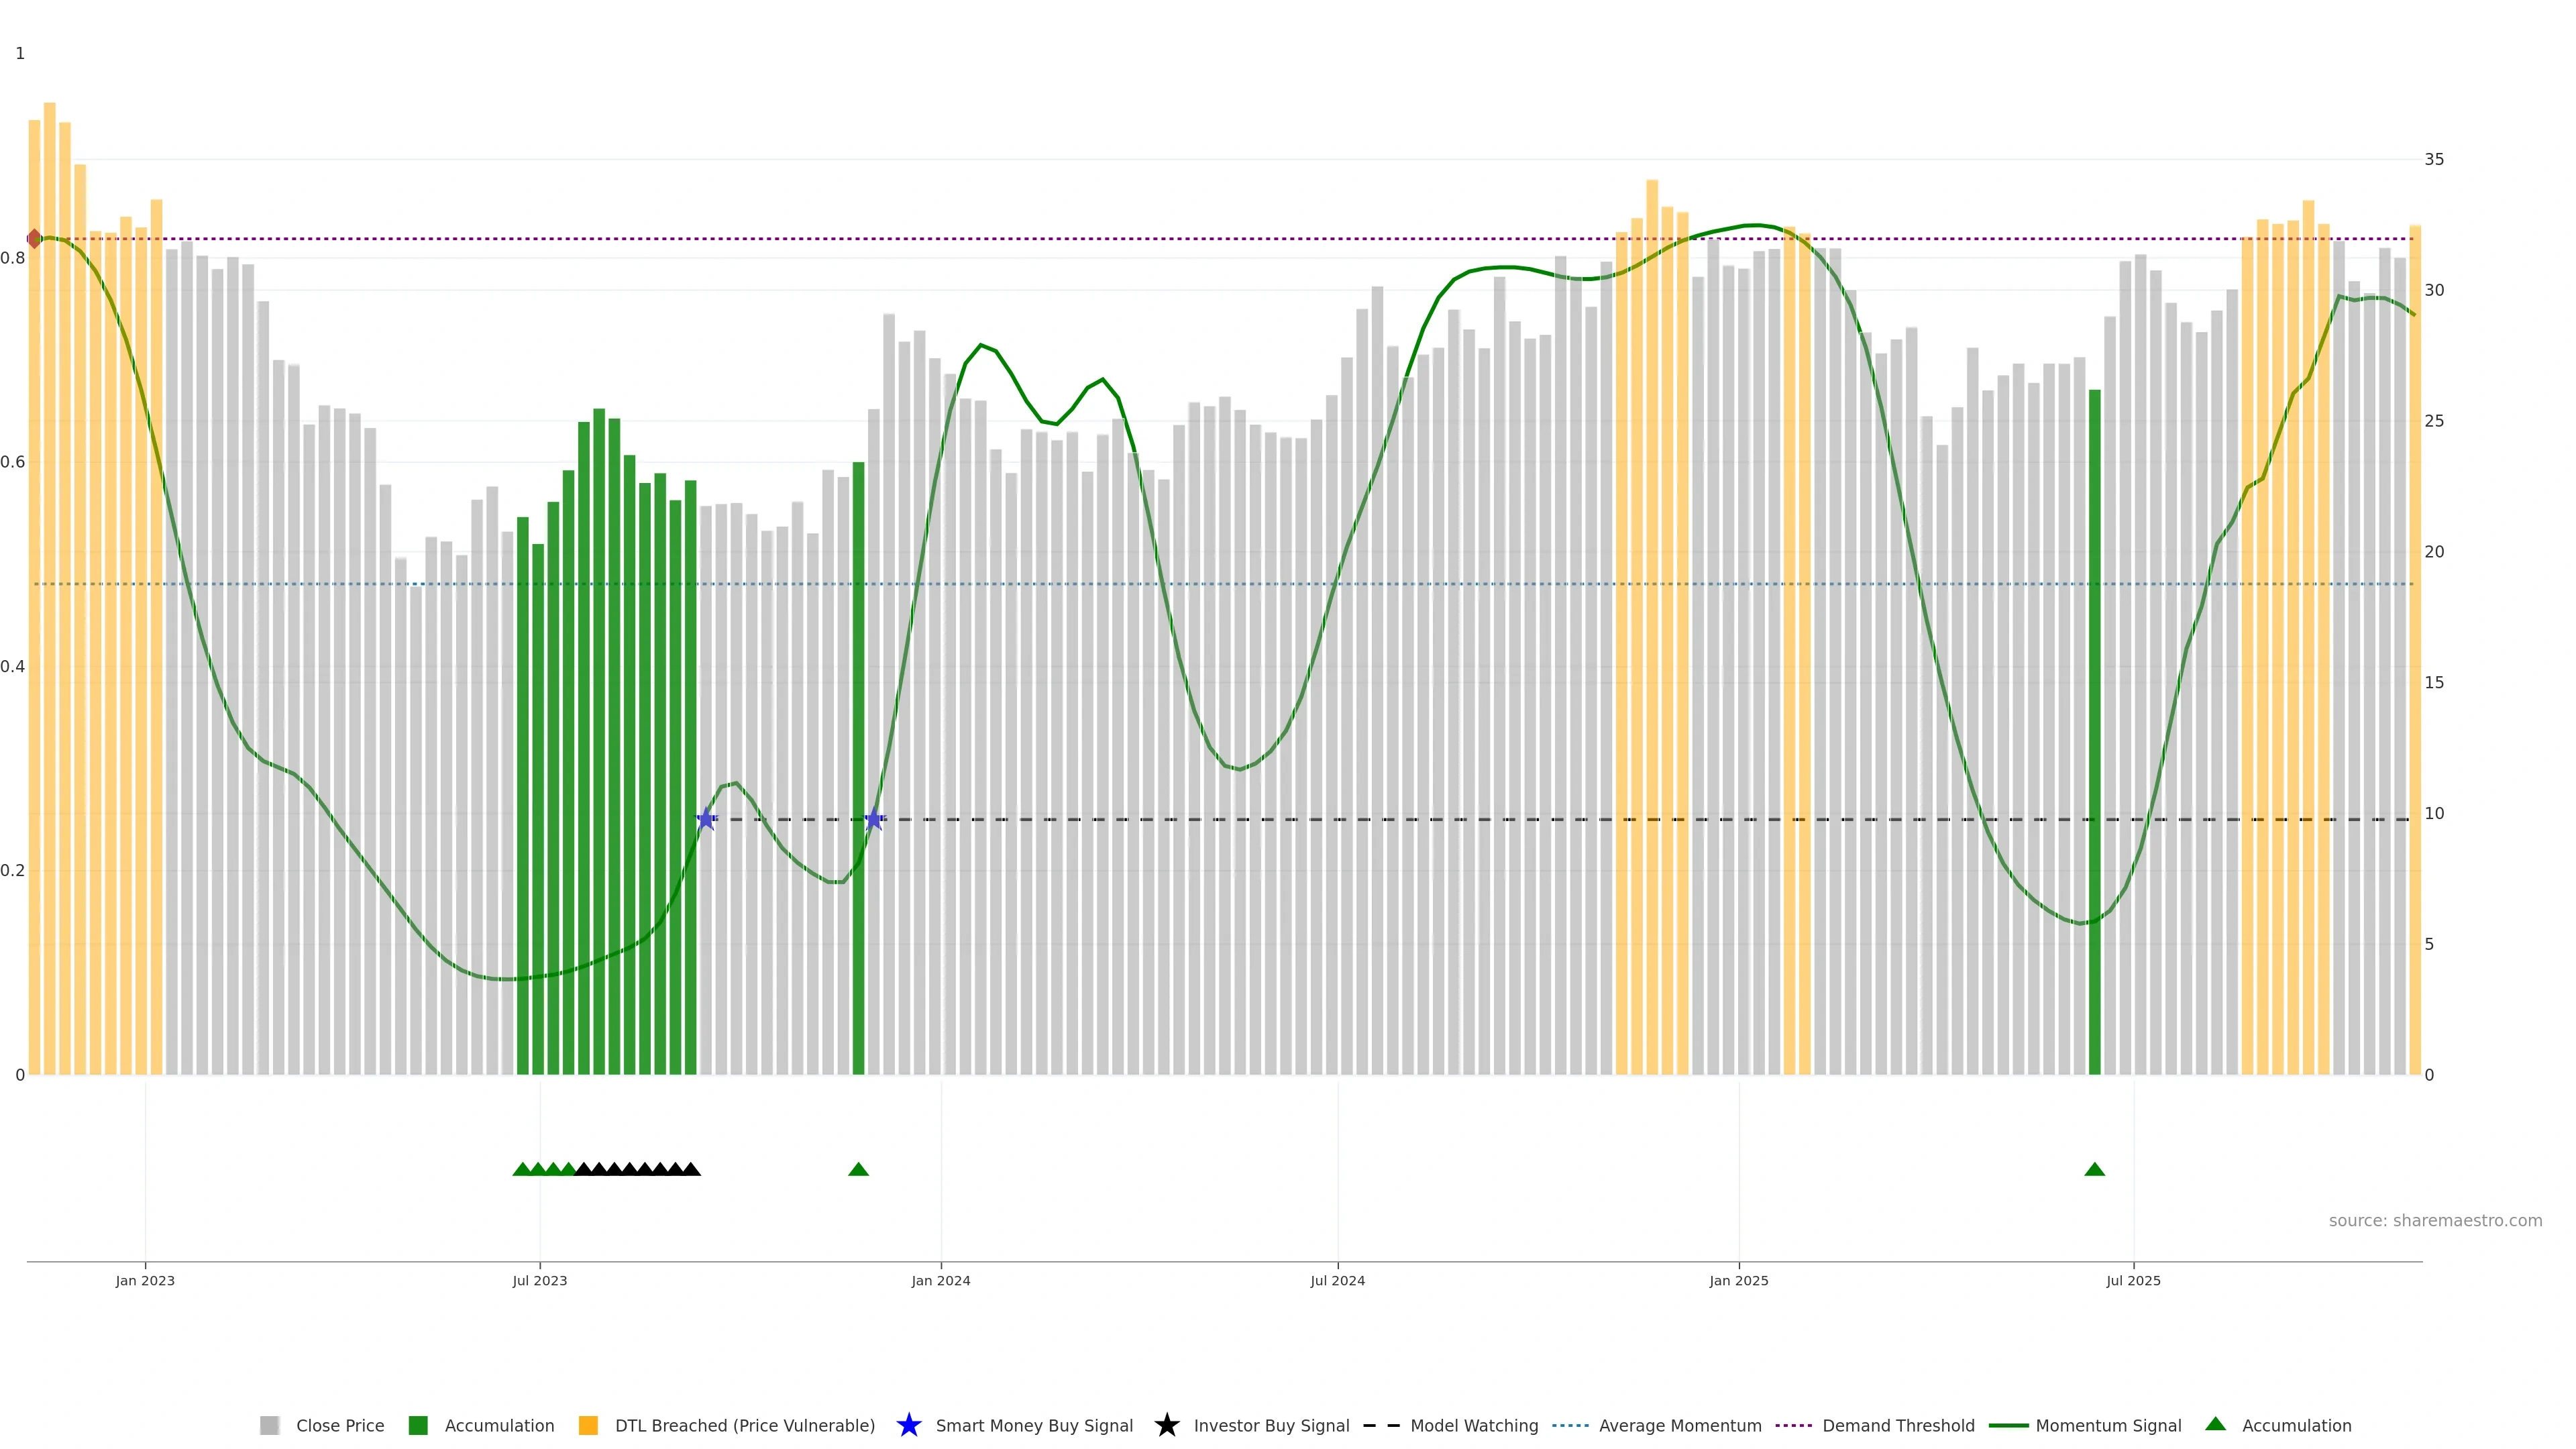Click the red diamond marker at the chart start

[34, 239]
